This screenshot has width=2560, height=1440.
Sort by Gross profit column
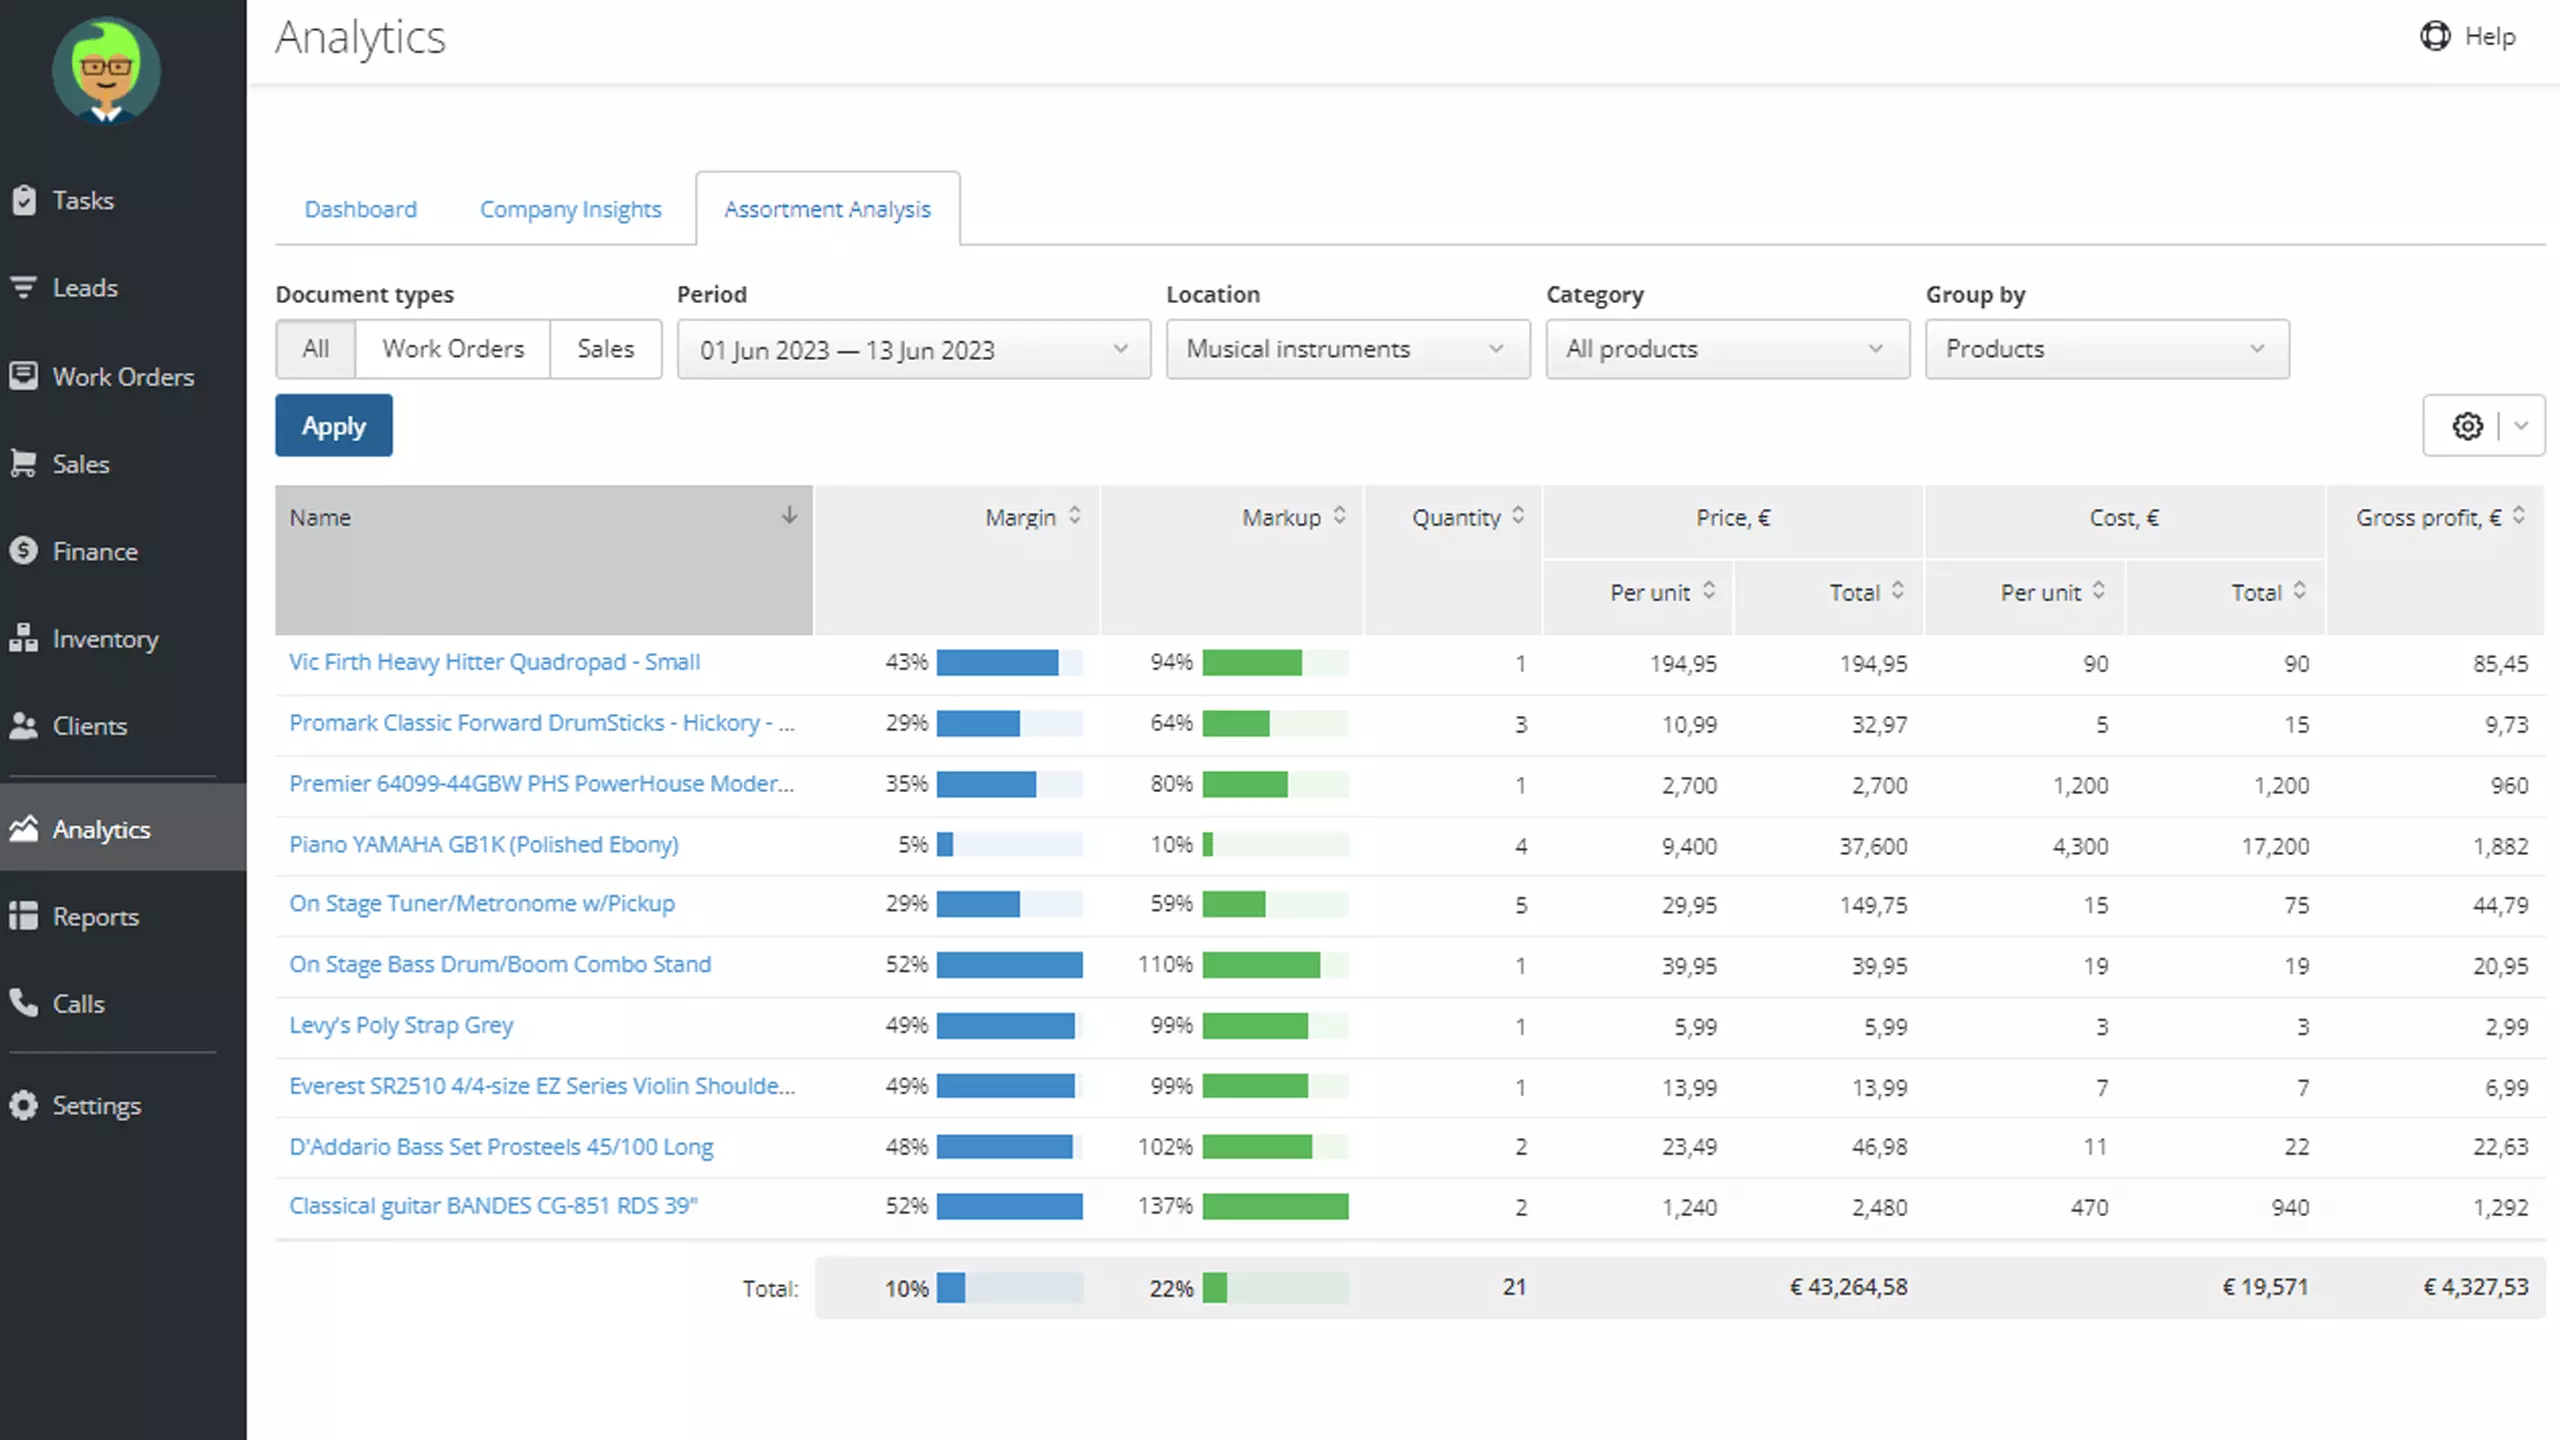point(2519,516)
